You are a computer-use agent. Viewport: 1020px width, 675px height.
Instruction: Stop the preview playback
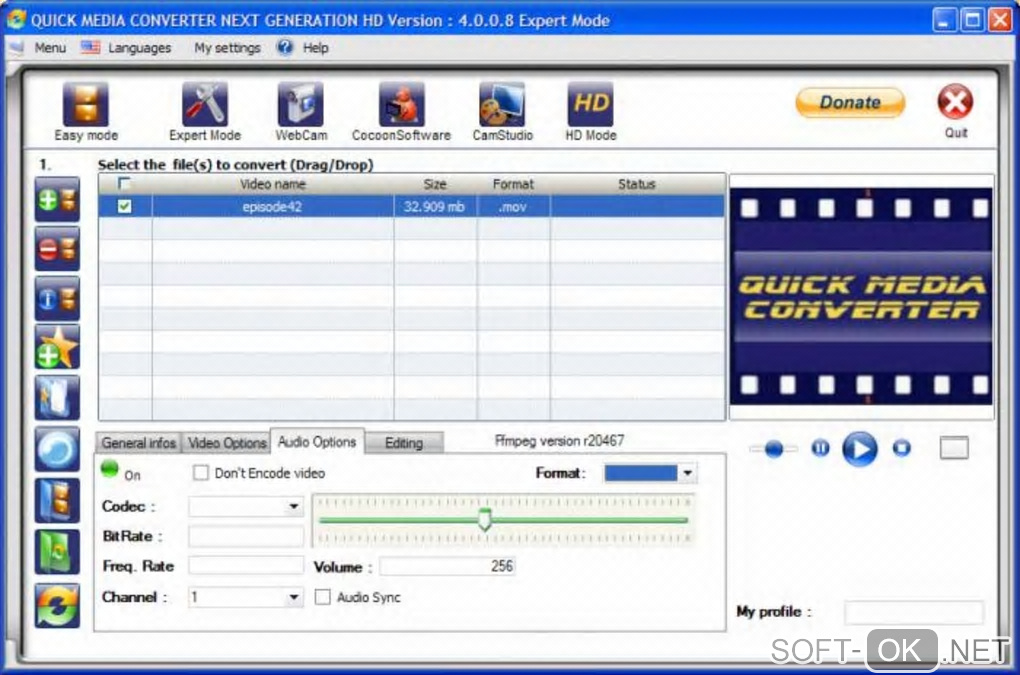point(902,447)
